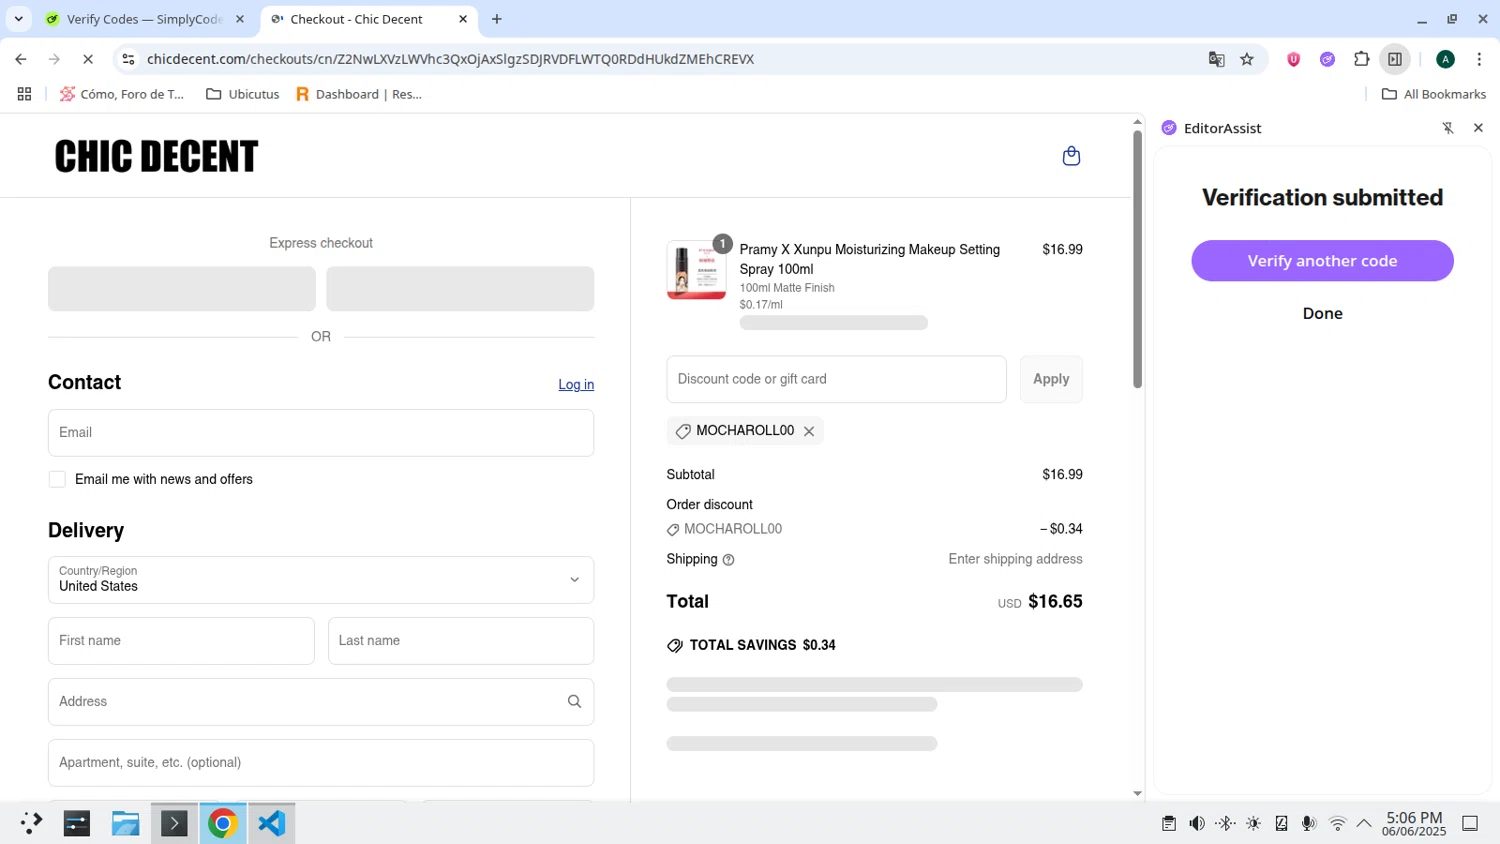Unpin the EditorAssist side panel

[1448, 128]
